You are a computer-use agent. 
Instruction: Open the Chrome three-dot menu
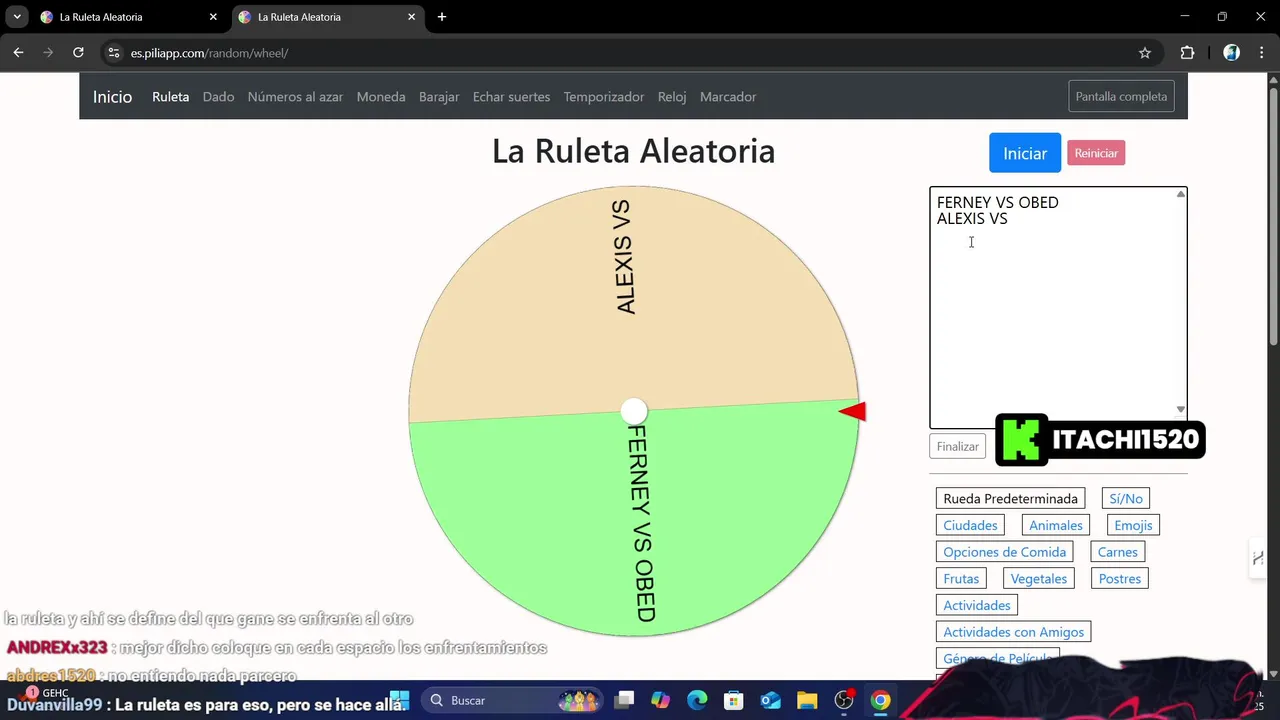1261,53
